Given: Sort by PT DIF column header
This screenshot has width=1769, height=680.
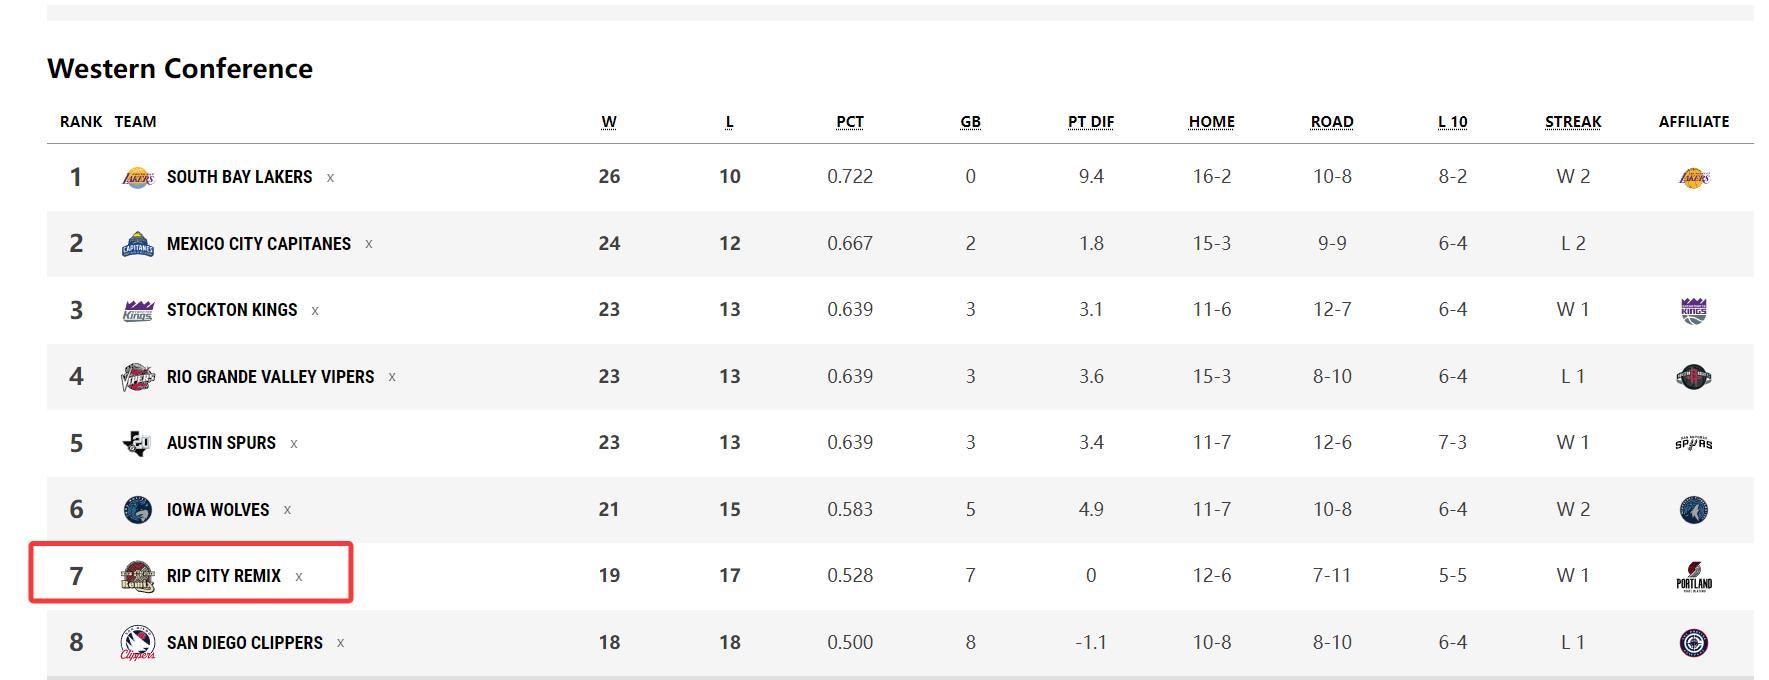Looking at the screenshot, I should coord(1090,122).
